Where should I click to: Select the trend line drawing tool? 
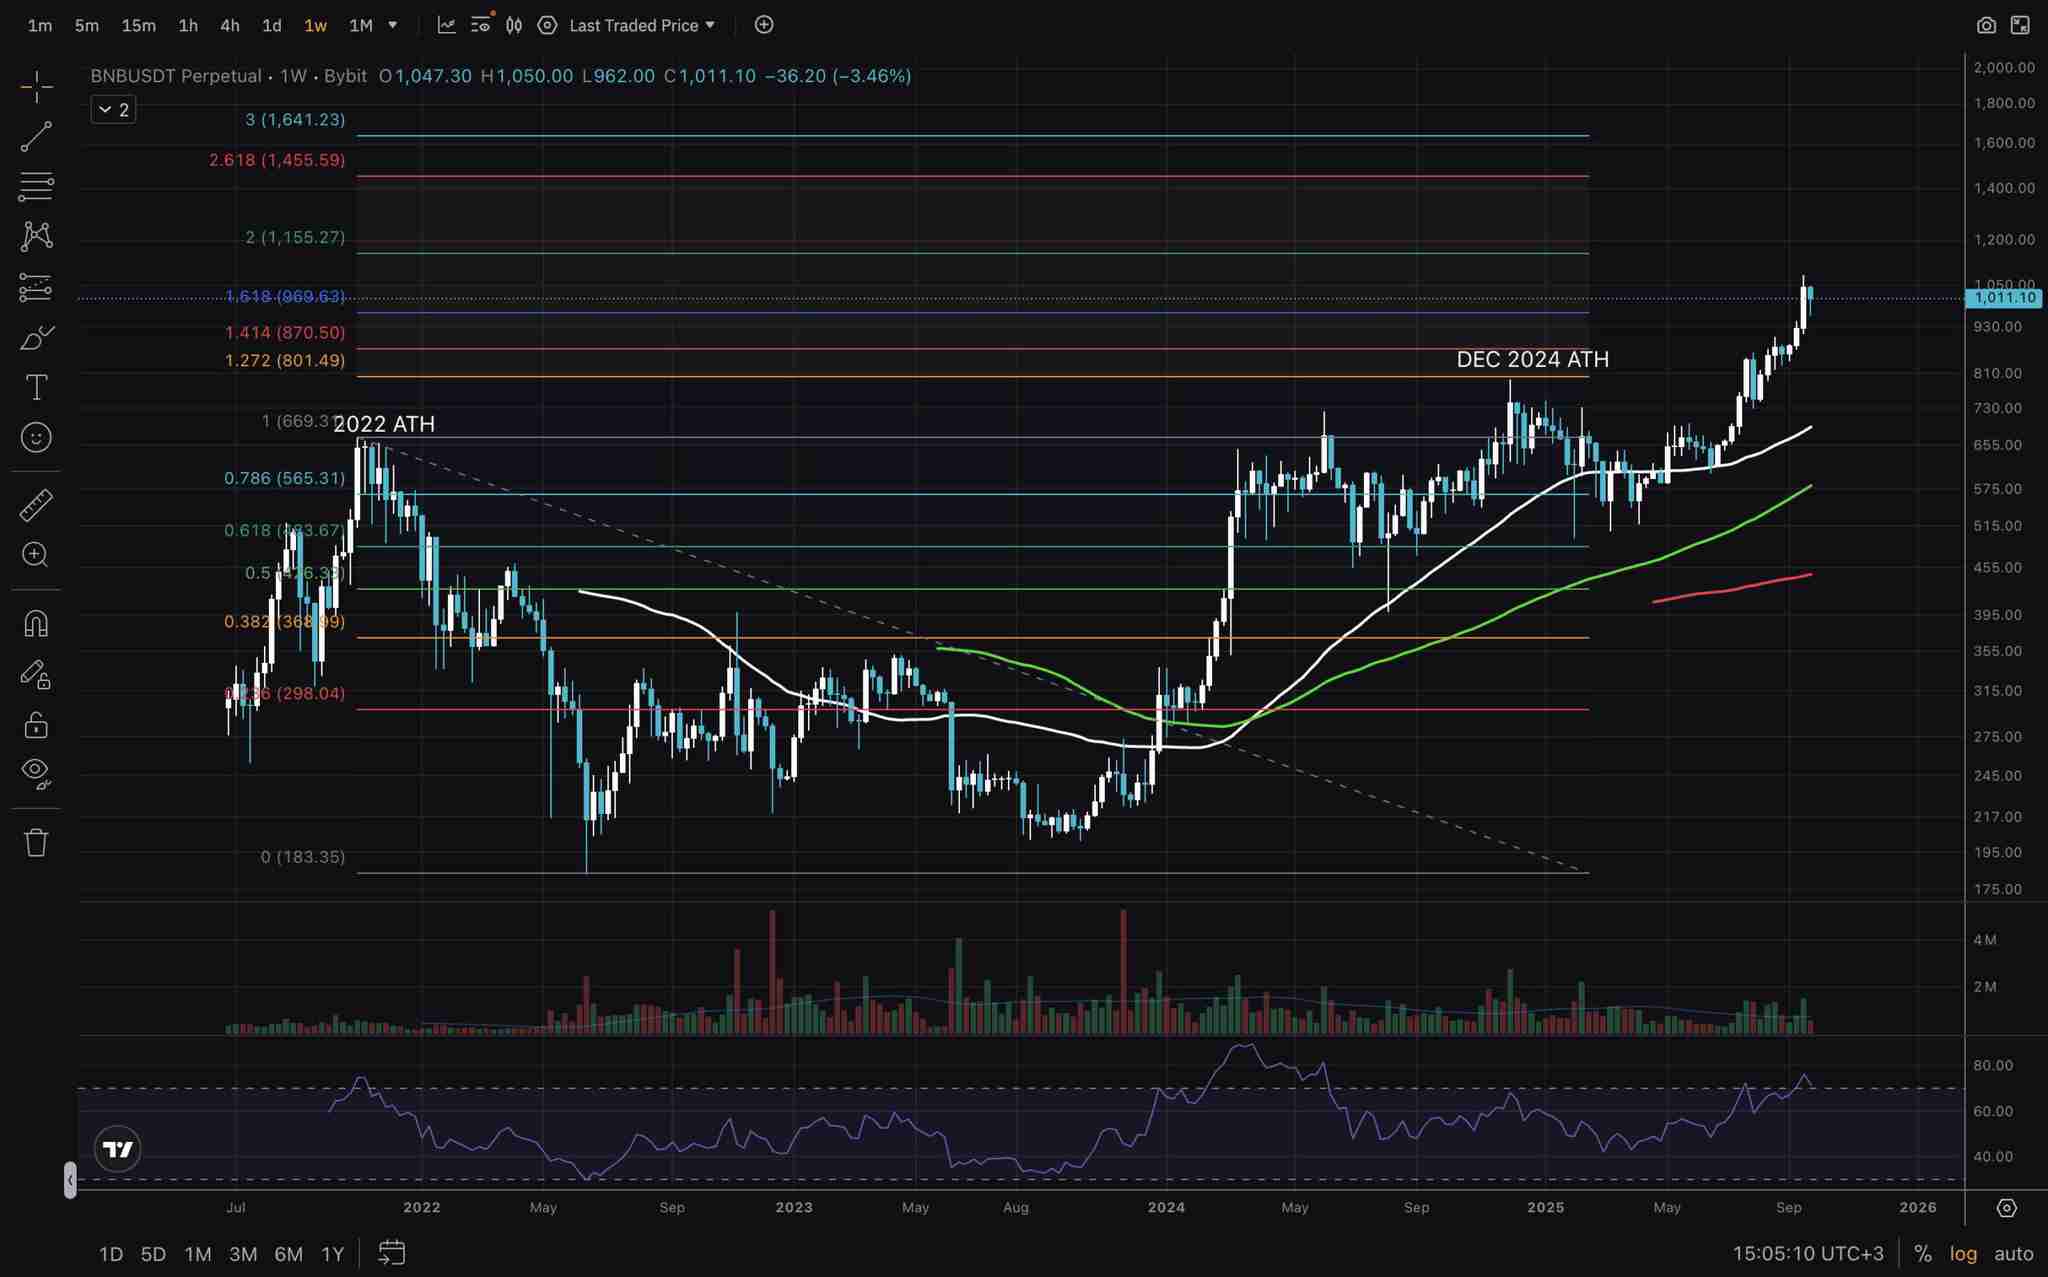[x=36, y=137]
